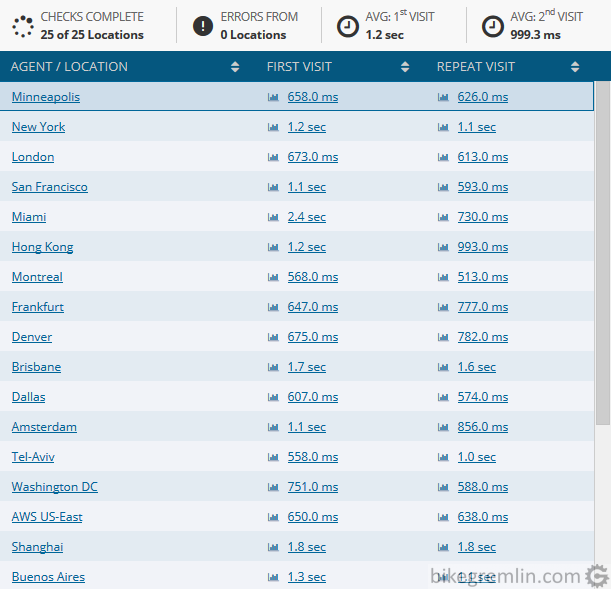Open the New York location link

coord(39,127)
